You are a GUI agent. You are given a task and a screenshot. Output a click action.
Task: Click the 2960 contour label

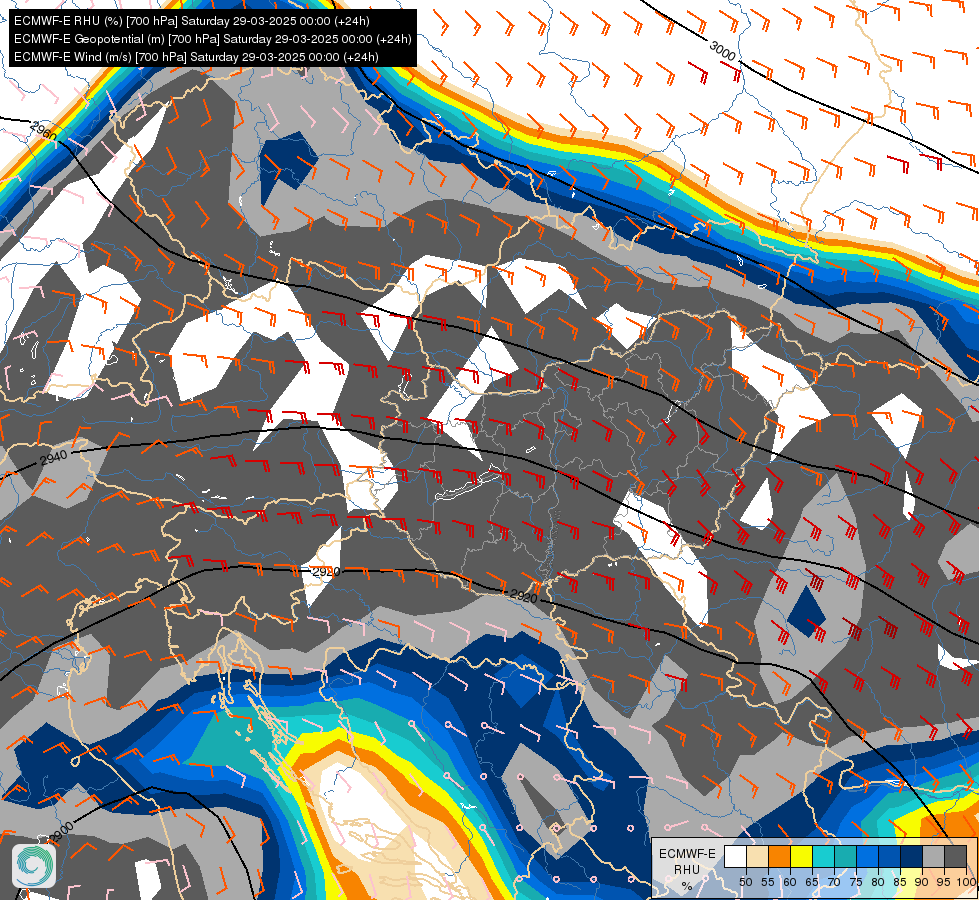tap(44, 131)
